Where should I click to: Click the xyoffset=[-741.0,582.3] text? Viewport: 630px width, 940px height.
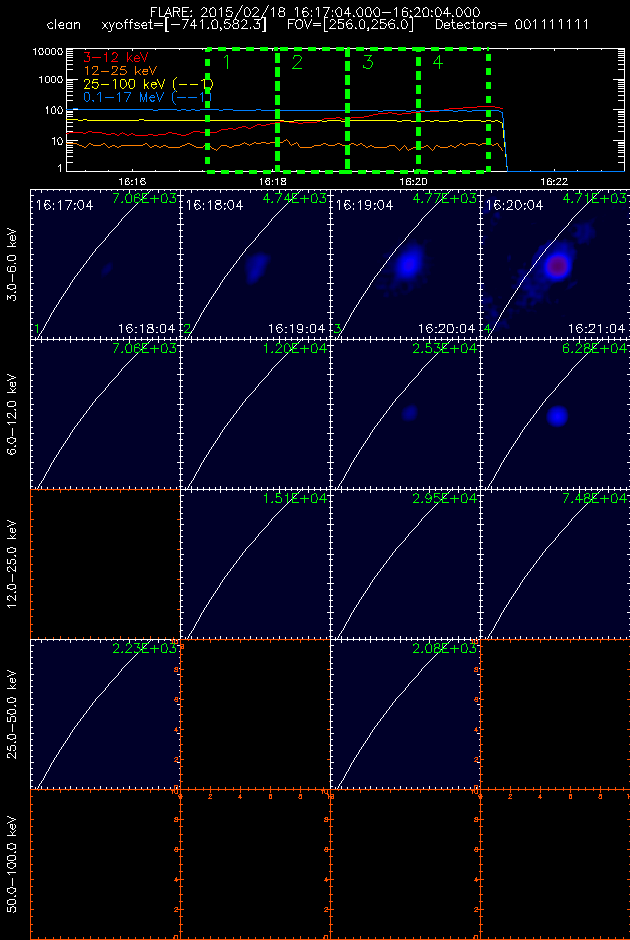185,26
